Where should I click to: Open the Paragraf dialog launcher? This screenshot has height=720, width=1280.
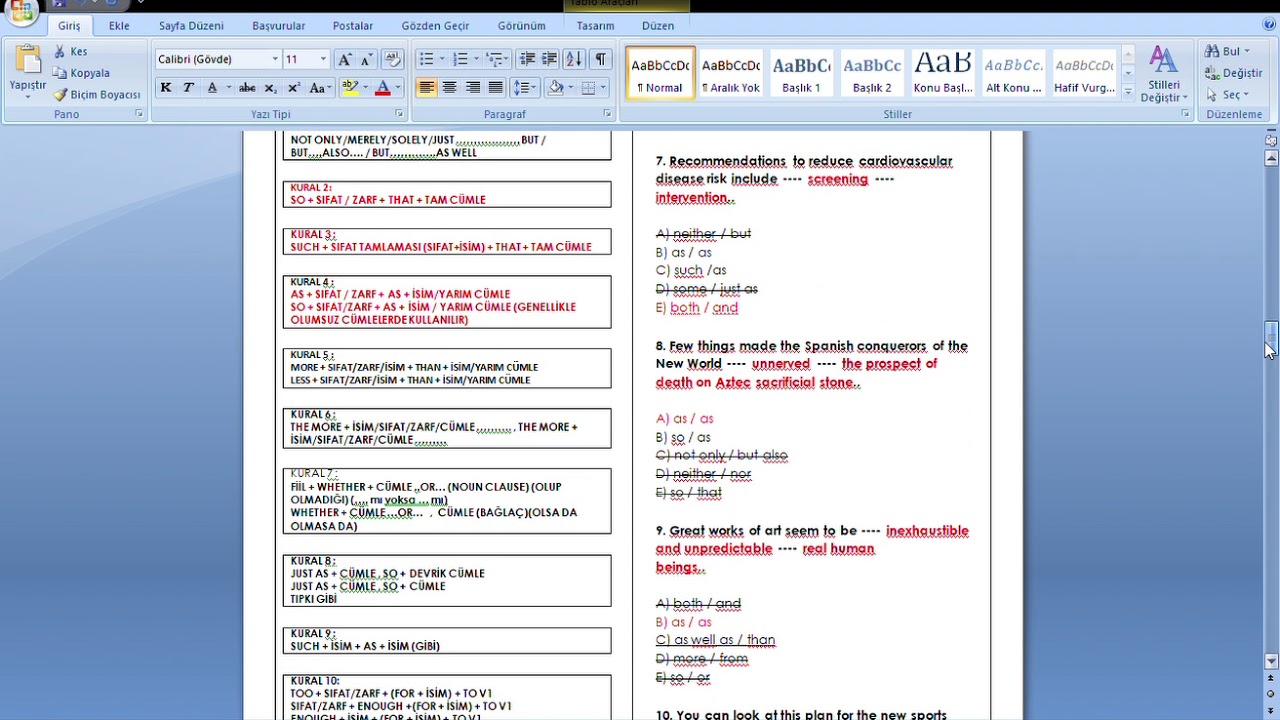607,114
